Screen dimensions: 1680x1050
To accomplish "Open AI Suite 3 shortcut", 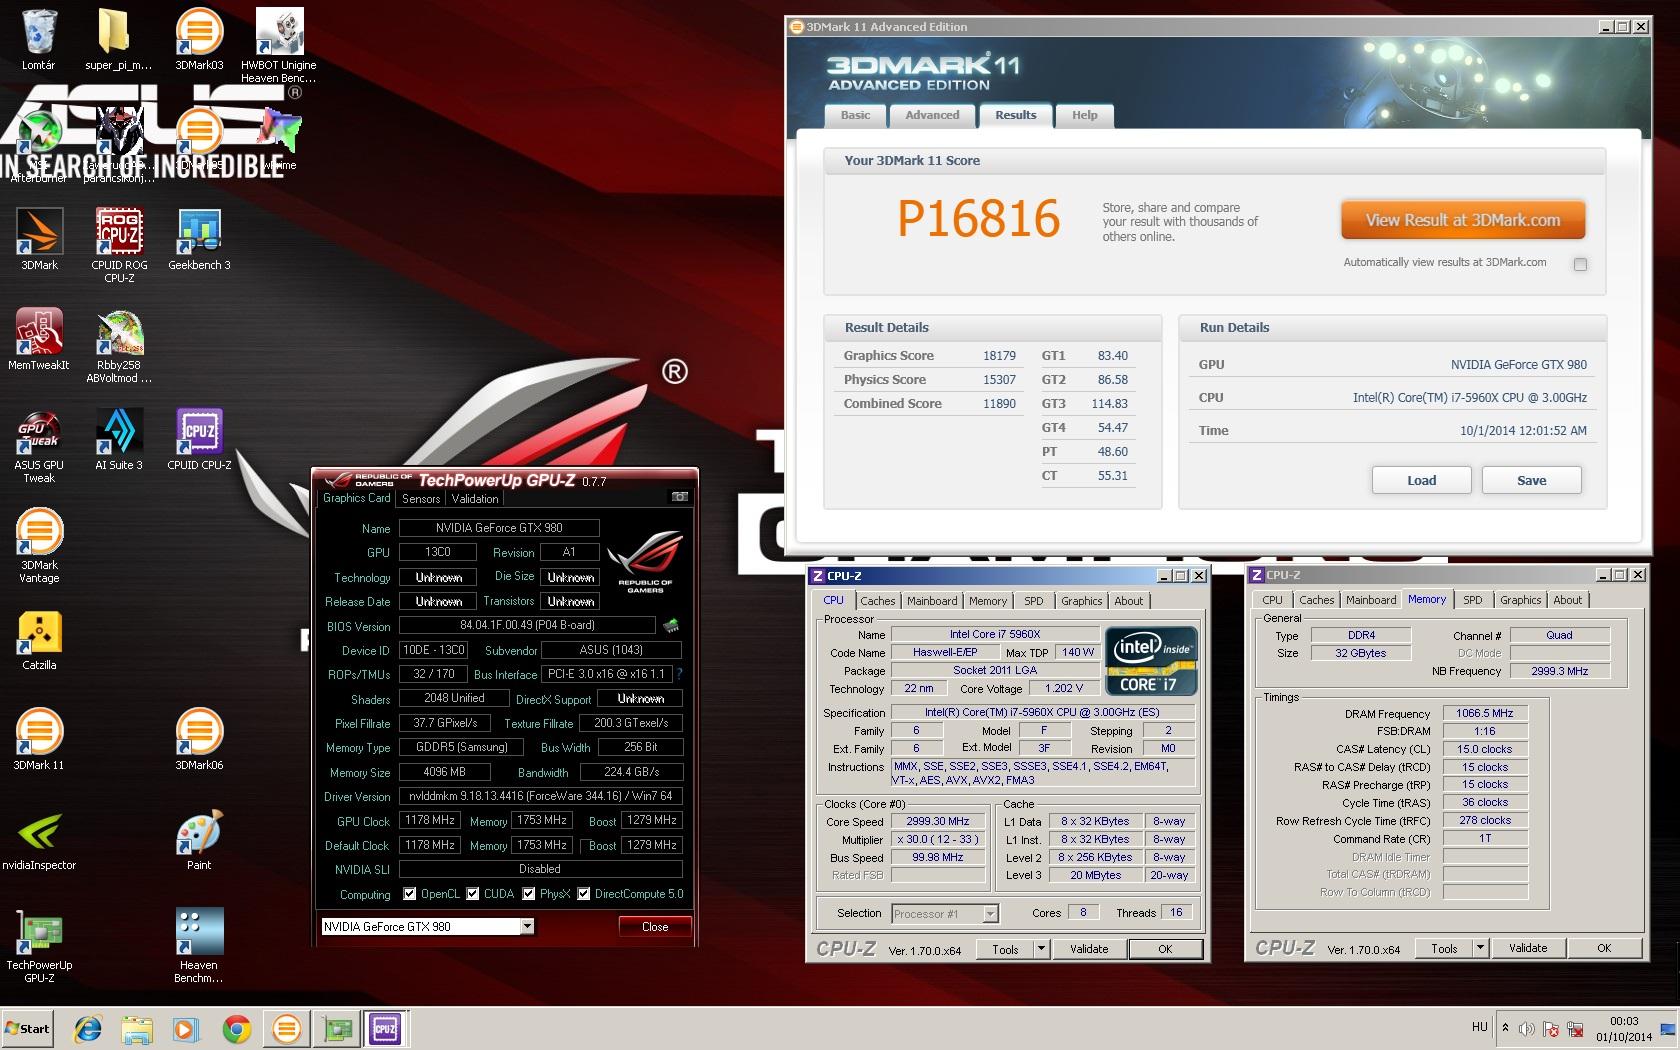I will (119, 440).
